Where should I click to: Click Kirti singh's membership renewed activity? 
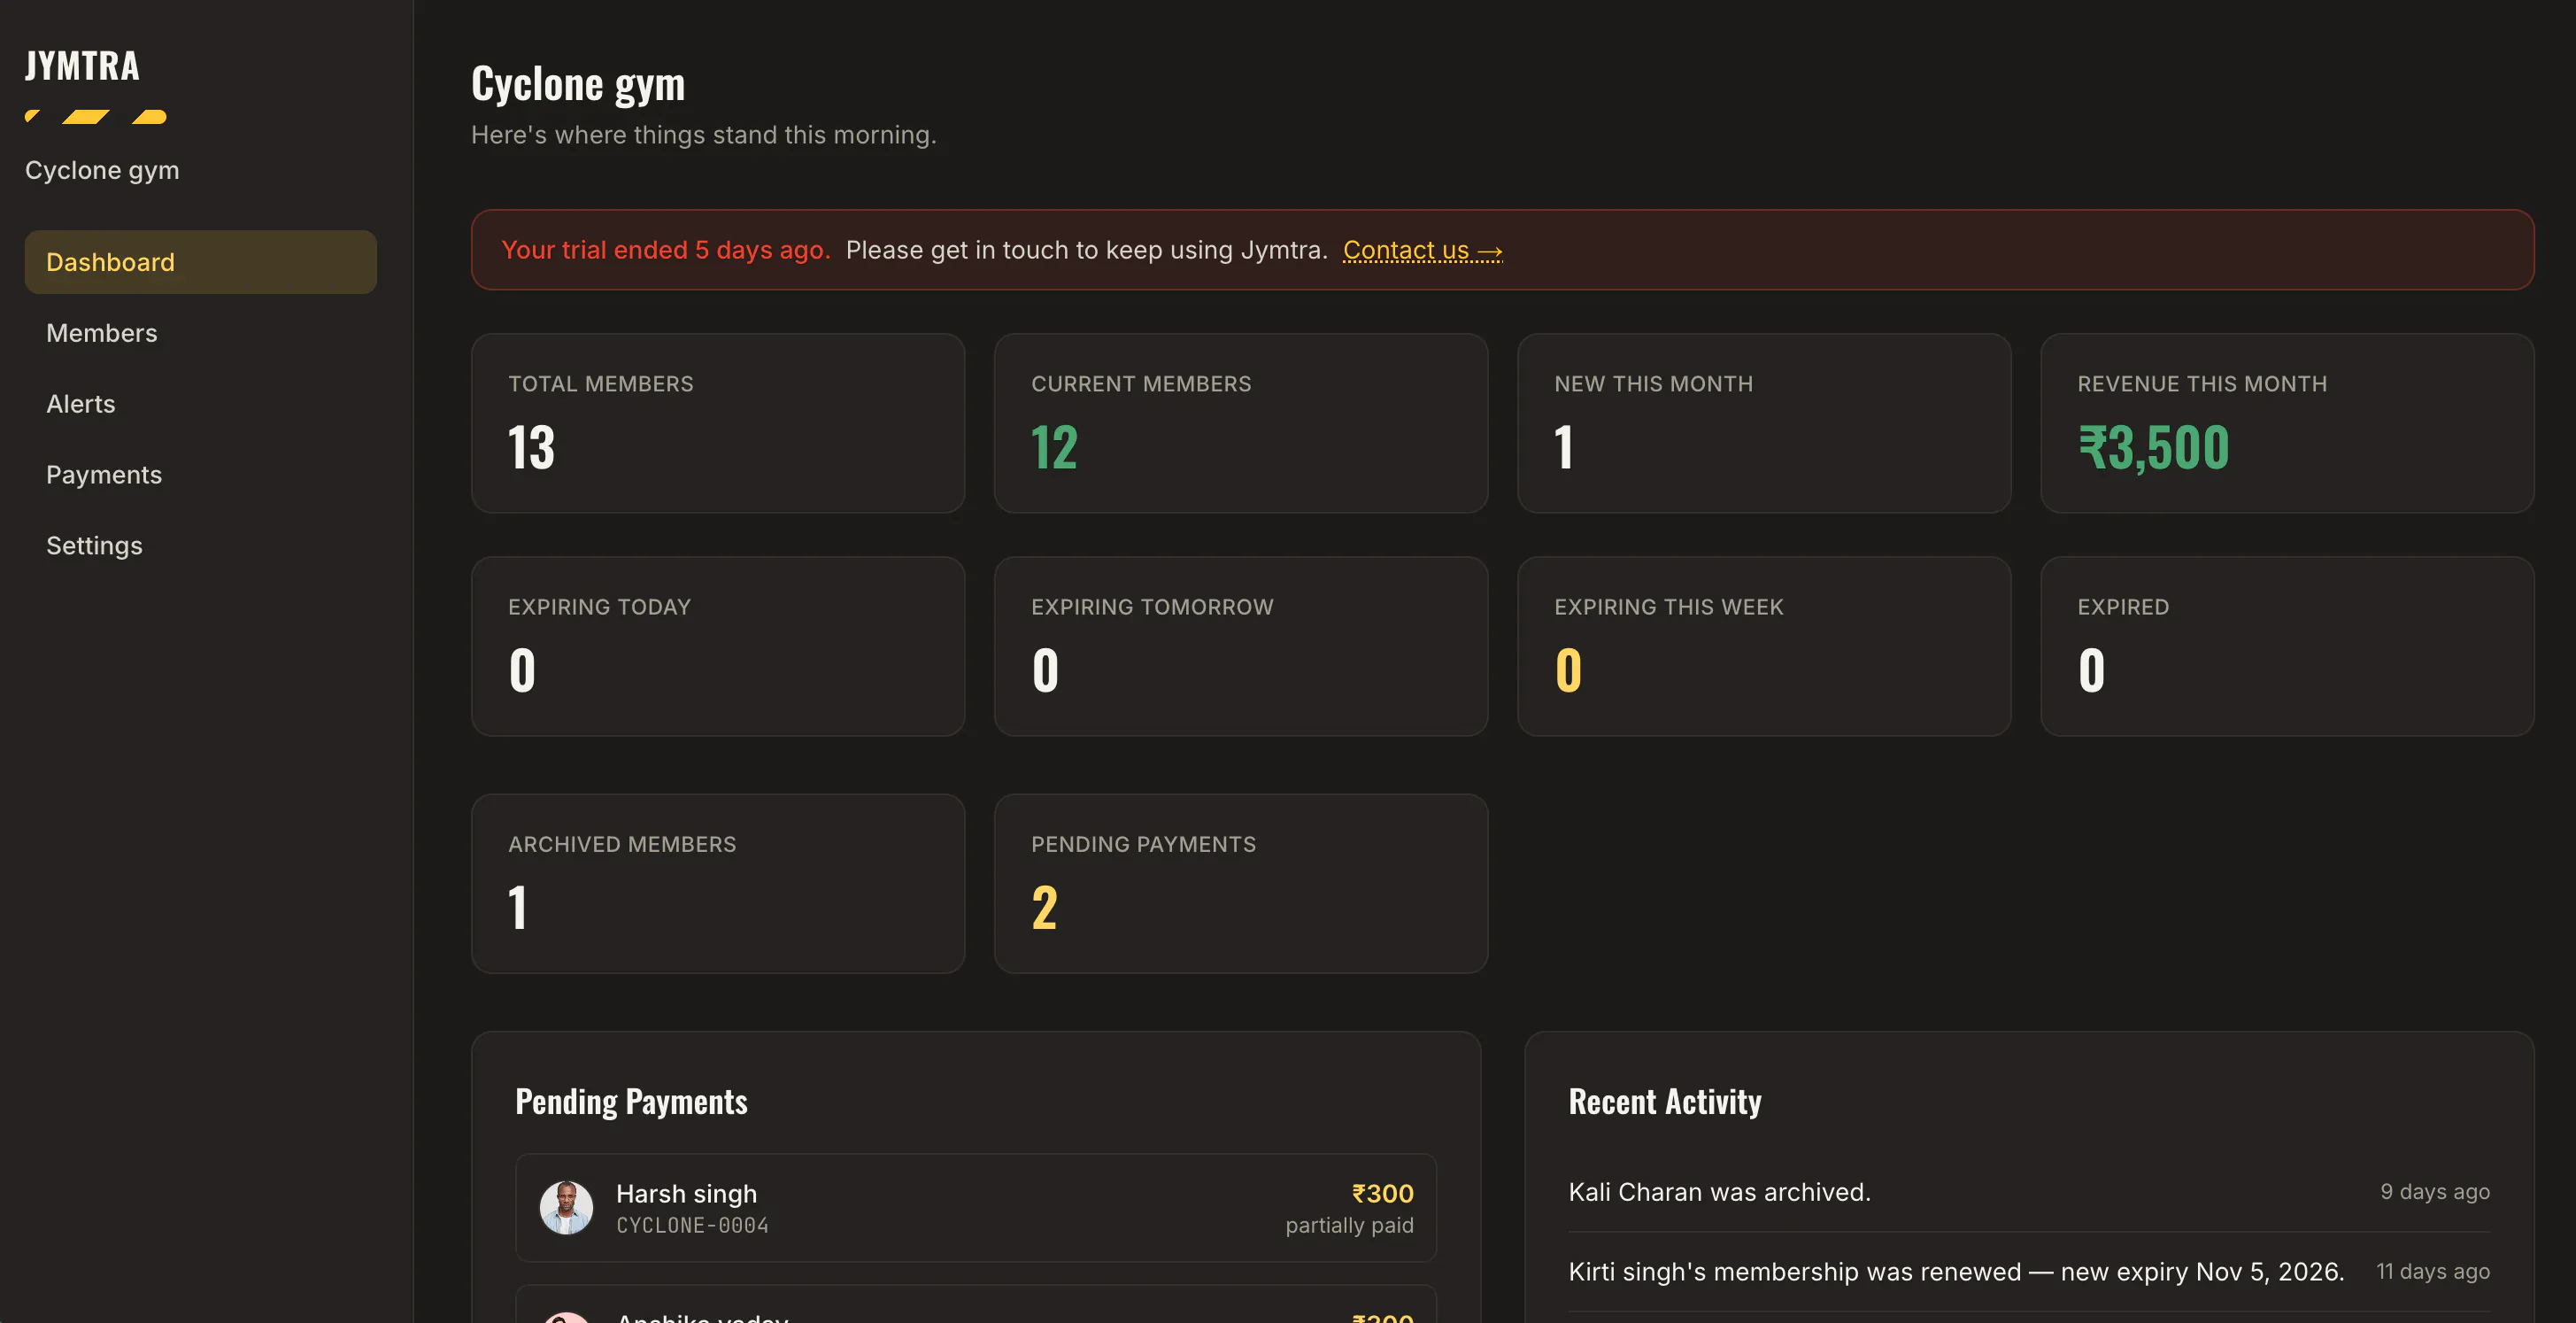1956,1272
